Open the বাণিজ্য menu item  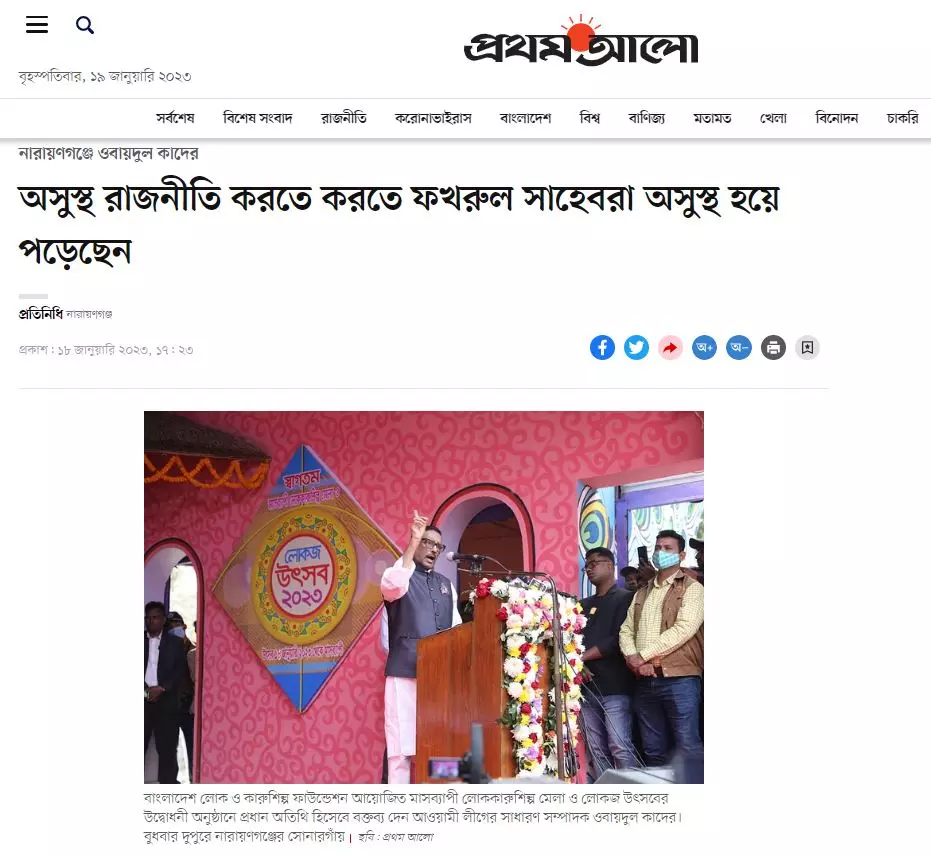coord(647,118)
